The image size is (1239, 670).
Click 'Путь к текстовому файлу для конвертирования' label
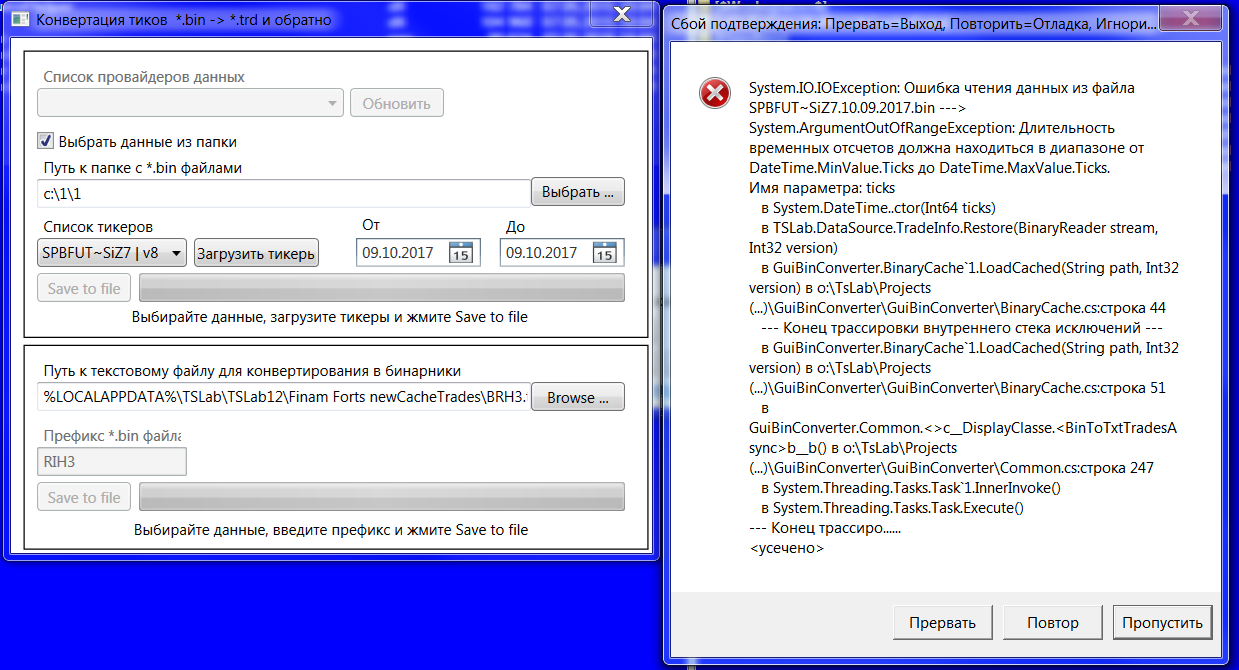(252, 371)
